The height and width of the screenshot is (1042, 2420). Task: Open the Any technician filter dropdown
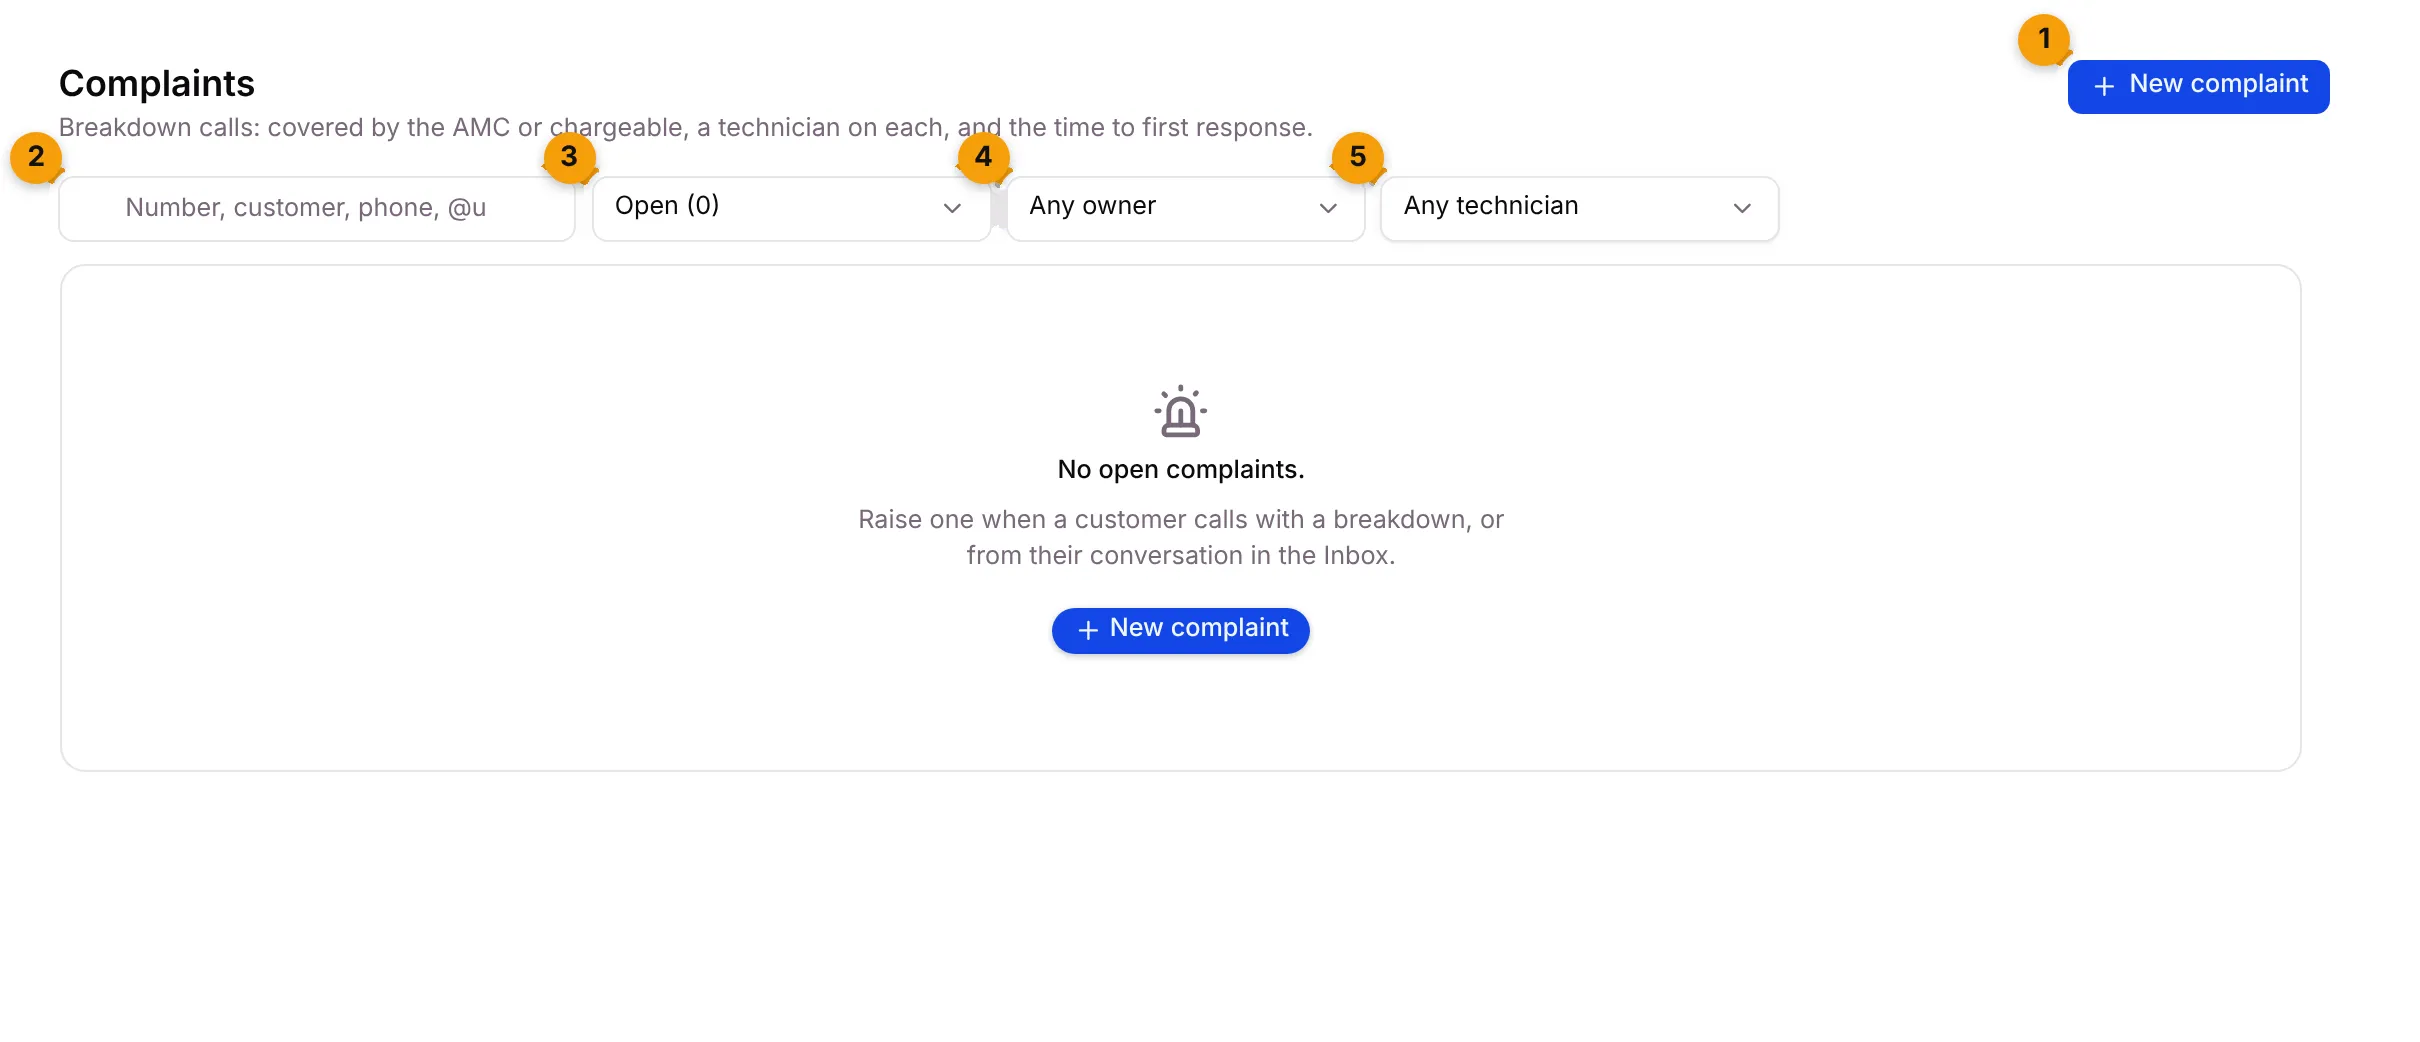[x=1579, y=208]
